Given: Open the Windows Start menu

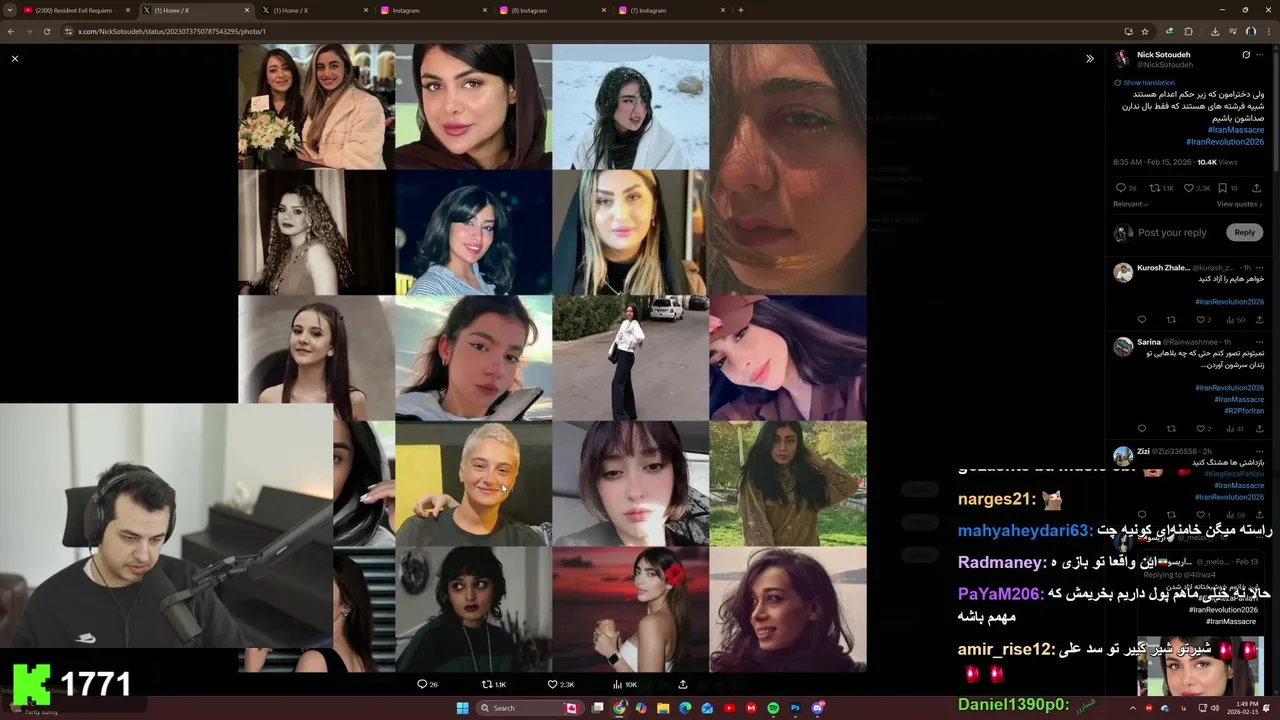Looking at the screenshot, I should coord(462,708).
